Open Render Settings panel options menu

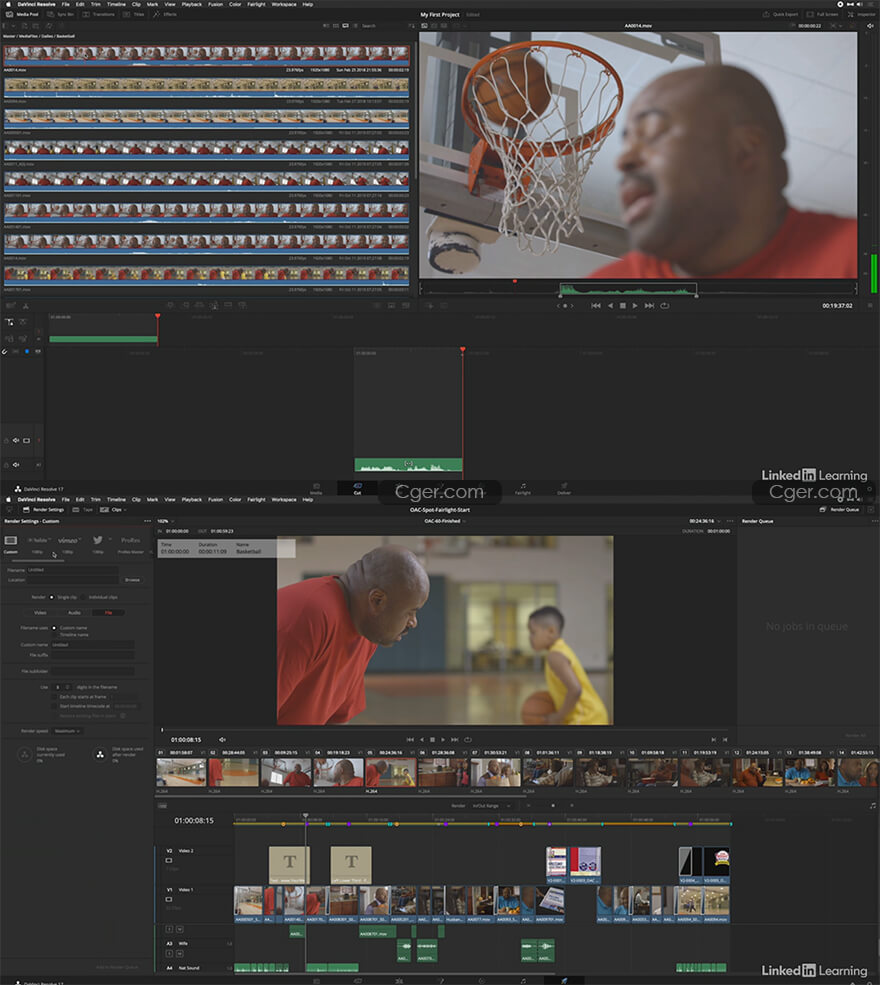[148, 521]
